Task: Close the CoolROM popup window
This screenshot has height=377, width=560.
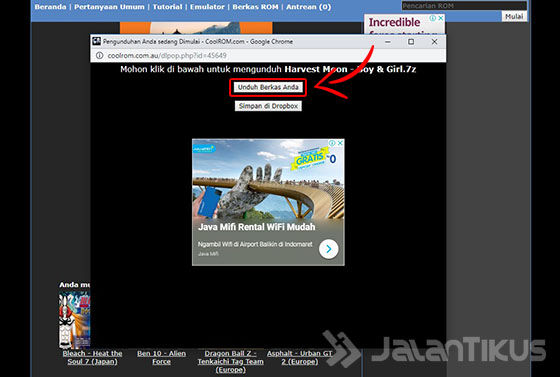Action: click(x=434, y=42)
